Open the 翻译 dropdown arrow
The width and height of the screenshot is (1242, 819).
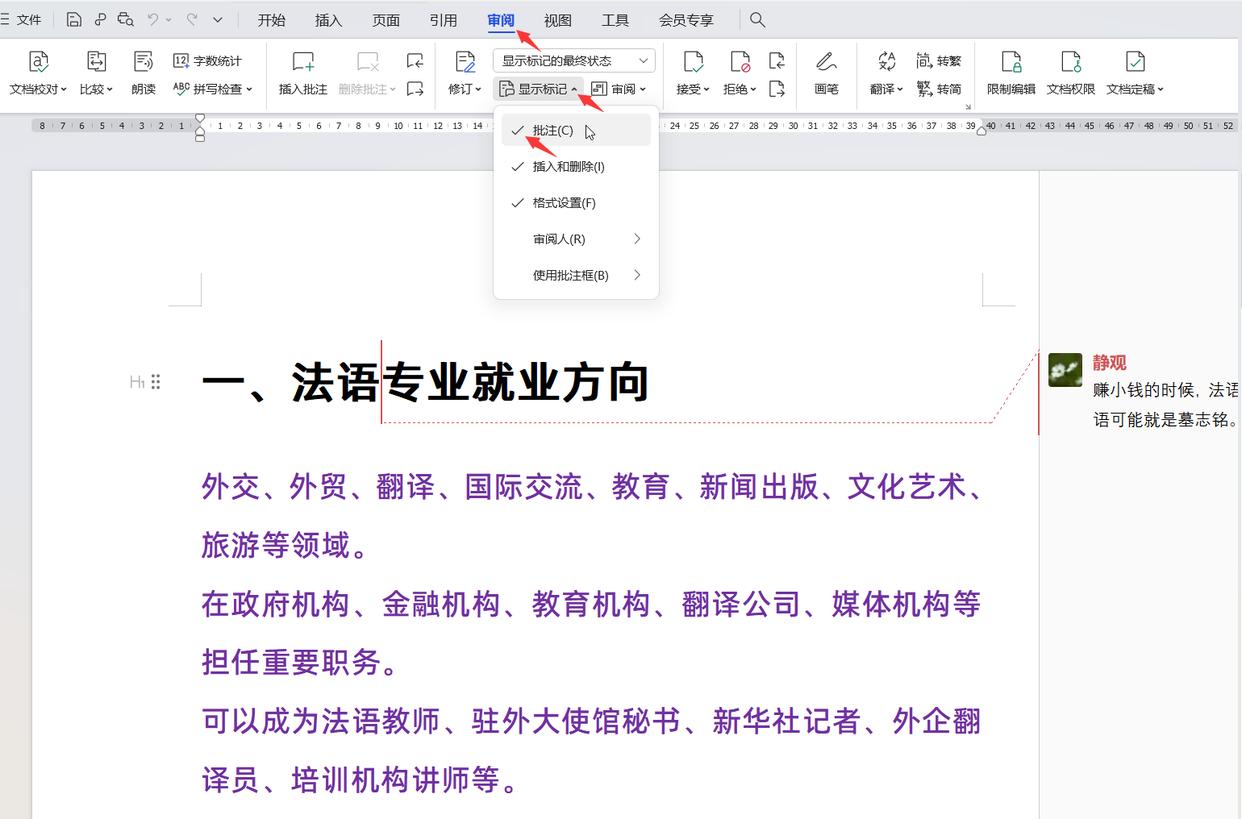[900, 90]
